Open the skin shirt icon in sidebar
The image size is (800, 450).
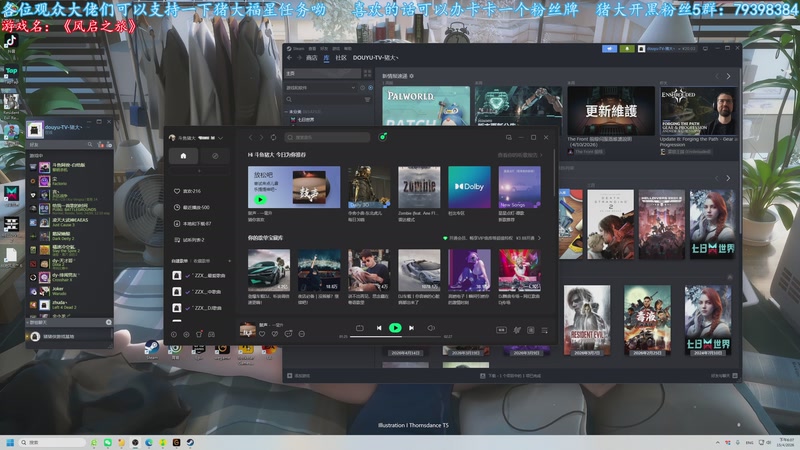coord(199,334)
